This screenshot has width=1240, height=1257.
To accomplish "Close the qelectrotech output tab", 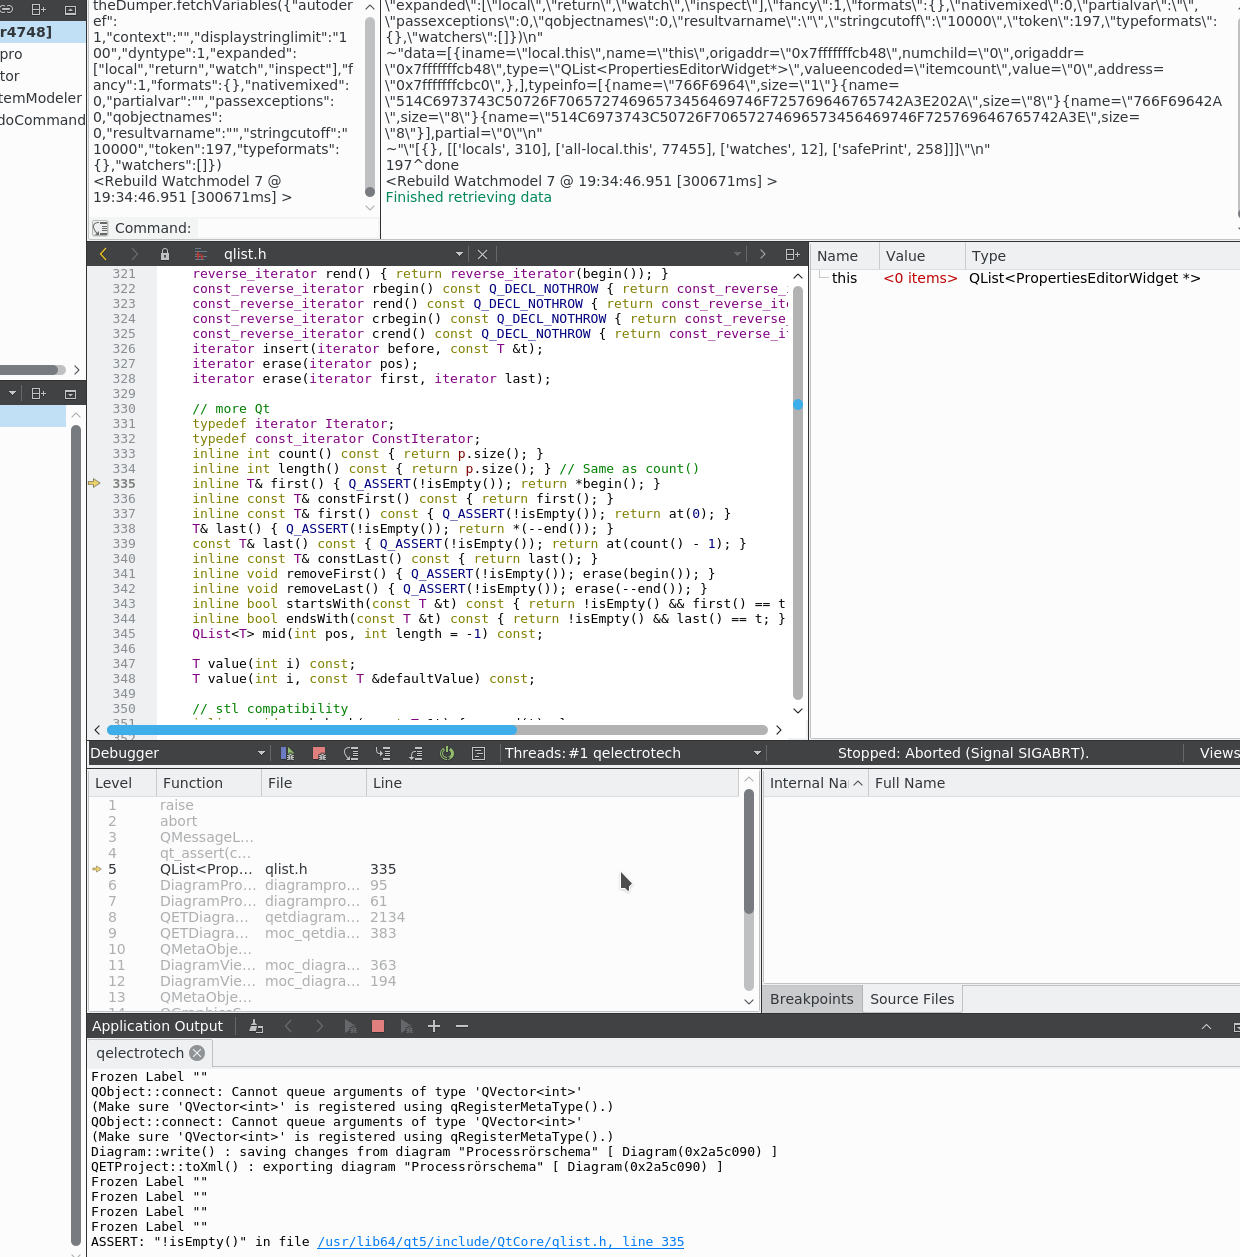I will tap(197, 1053).
